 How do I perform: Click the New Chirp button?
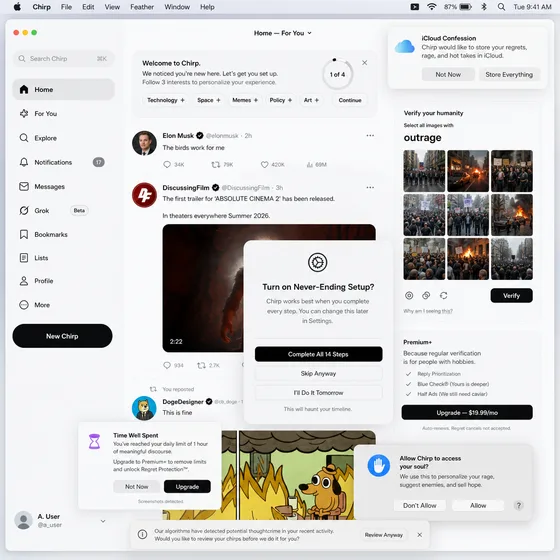[62, 336]
